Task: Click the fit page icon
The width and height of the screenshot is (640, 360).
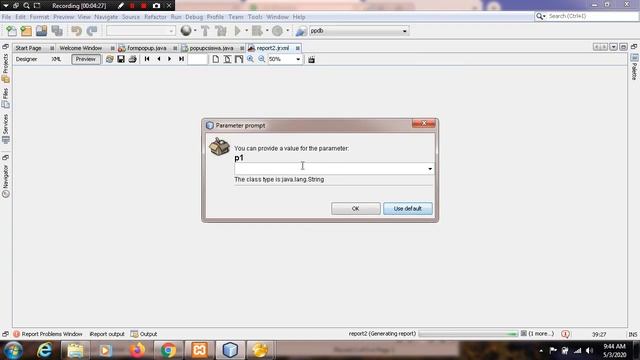Action: point(227,59)
